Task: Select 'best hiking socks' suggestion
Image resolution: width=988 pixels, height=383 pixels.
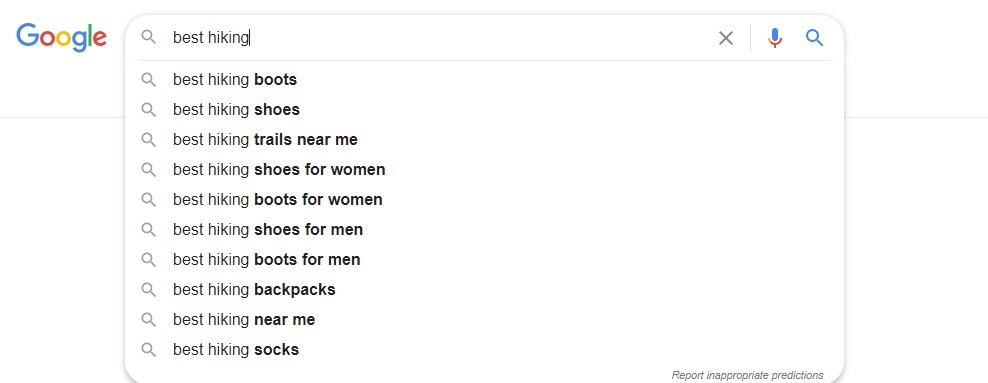Action: tap(484, 350)
